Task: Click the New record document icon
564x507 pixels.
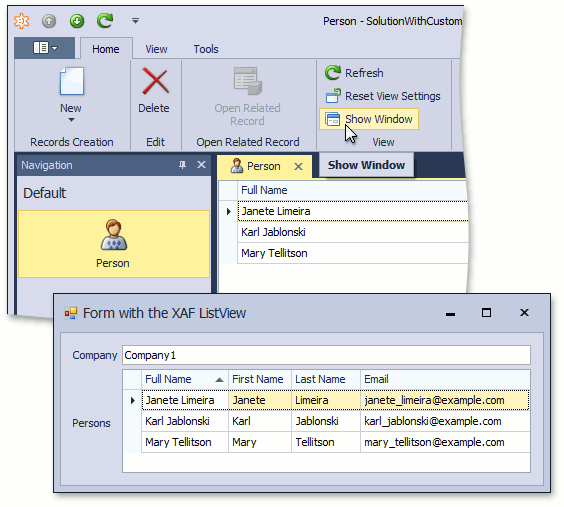Action: click(x=72, y=81)
